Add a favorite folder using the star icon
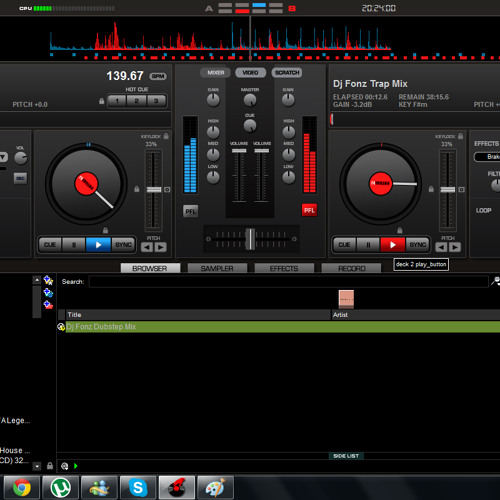Screen dimensions: 500x500 pyautogui.click(x=48, y=280)
